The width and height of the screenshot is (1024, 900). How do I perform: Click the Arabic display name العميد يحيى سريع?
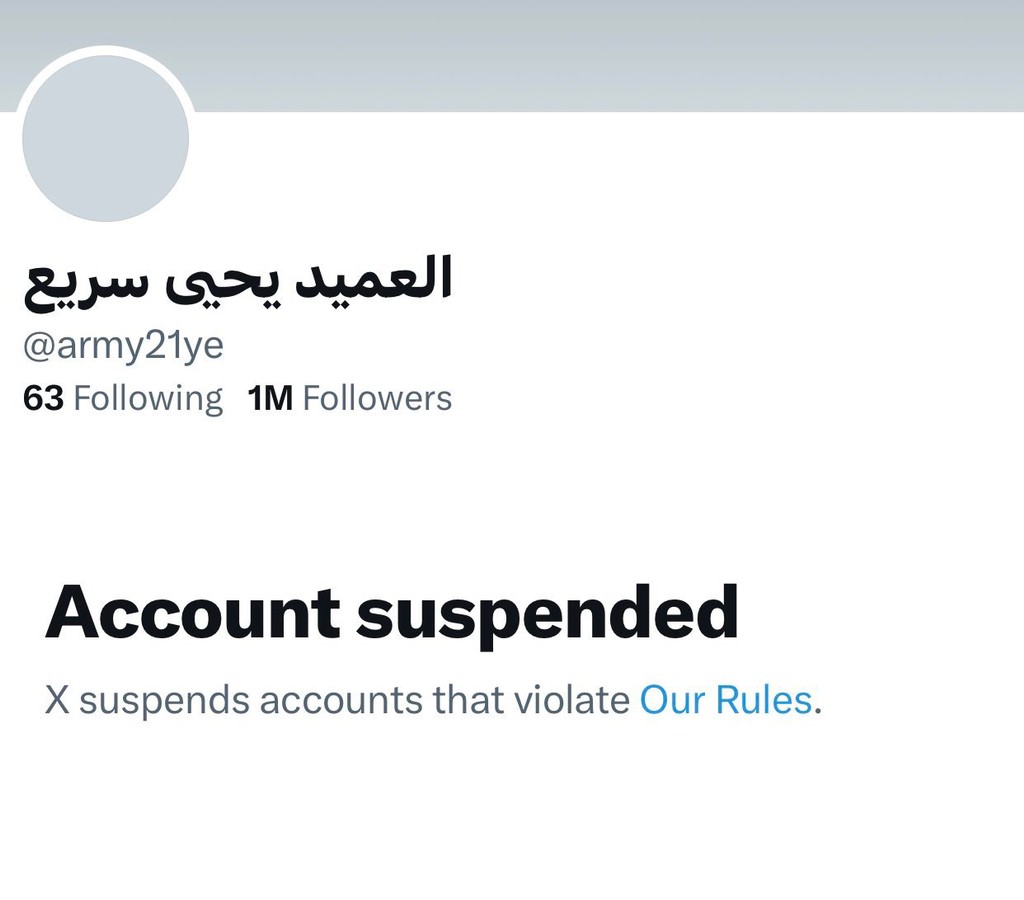(238, 281)
